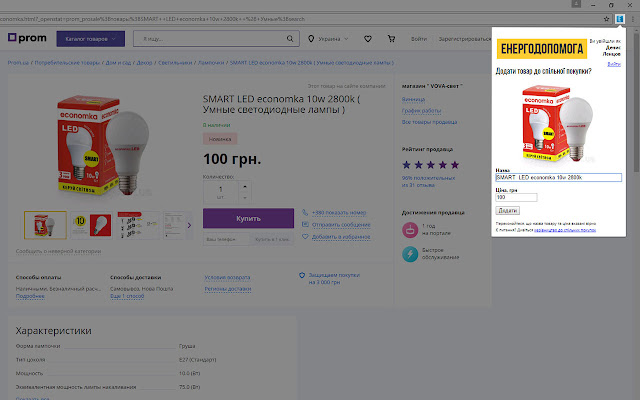
Task: Click the Ціна, грн field in popup
Action: point(516,198)
